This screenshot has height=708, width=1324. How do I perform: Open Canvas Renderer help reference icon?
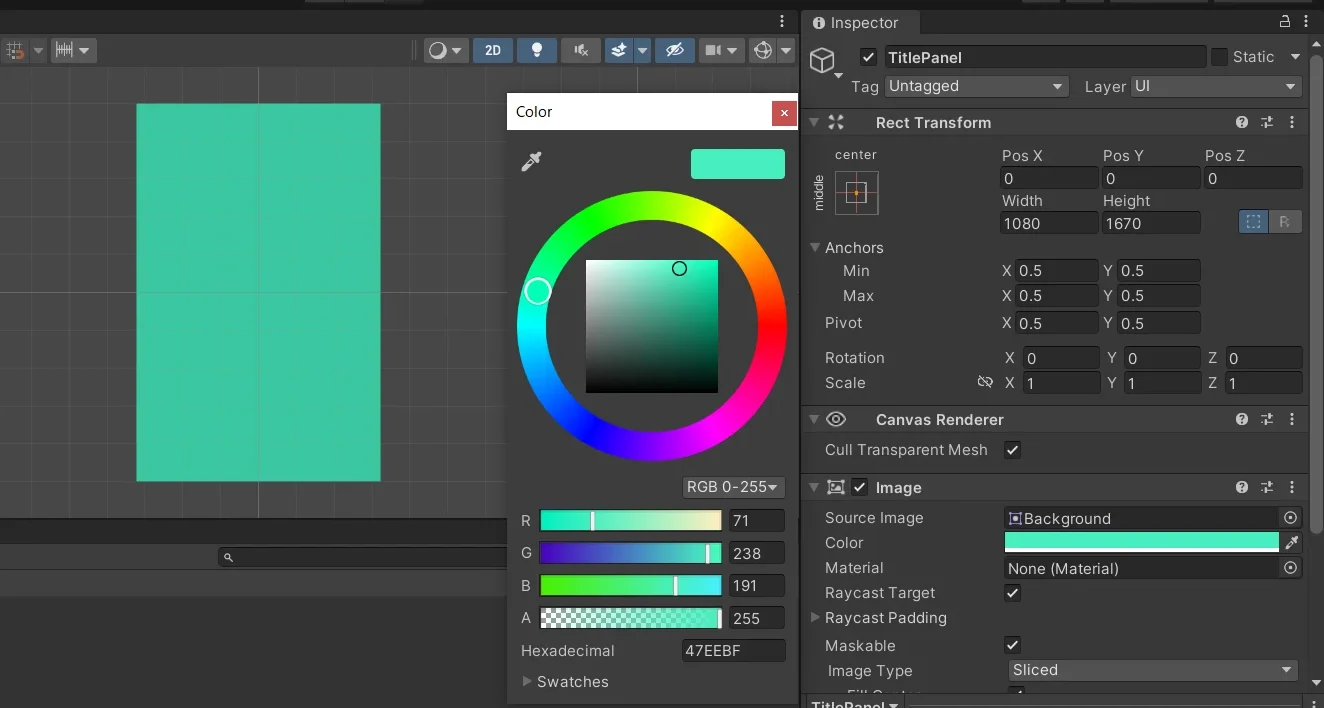[1242, 420]
